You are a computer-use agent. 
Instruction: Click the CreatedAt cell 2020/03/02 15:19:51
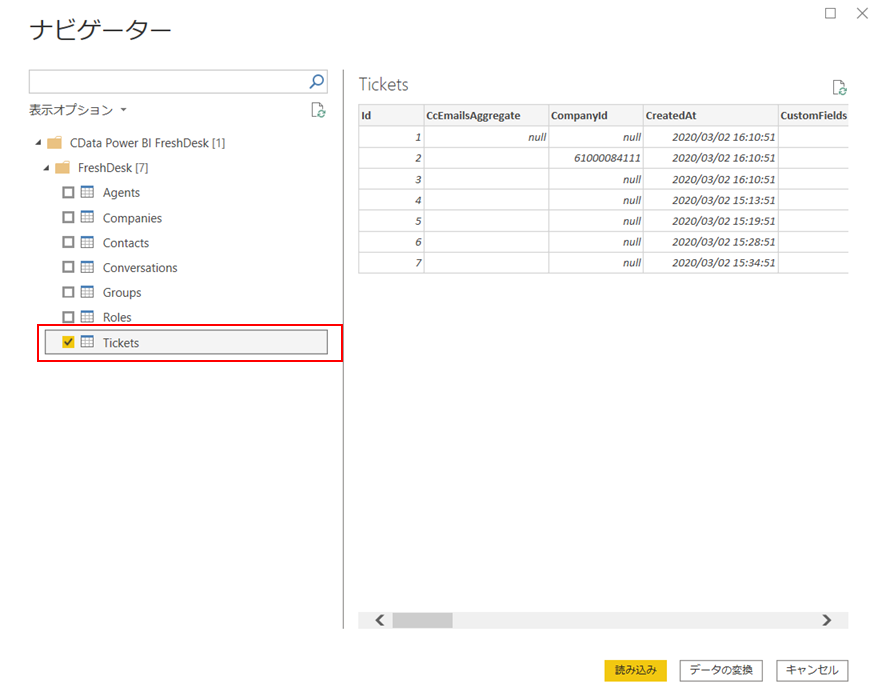click(711, 221)
